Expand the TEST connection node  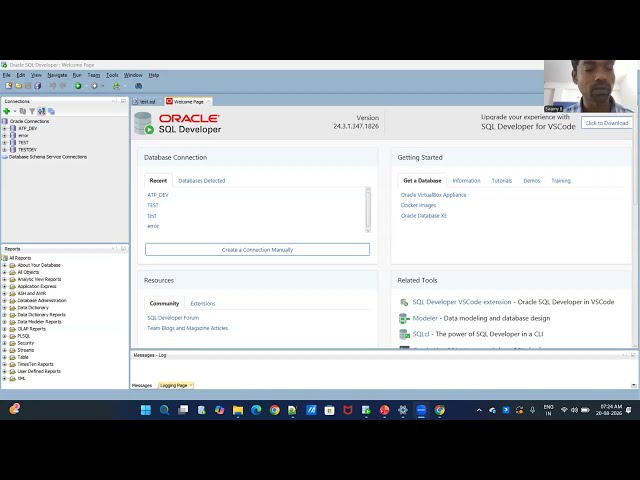(4, 142)
